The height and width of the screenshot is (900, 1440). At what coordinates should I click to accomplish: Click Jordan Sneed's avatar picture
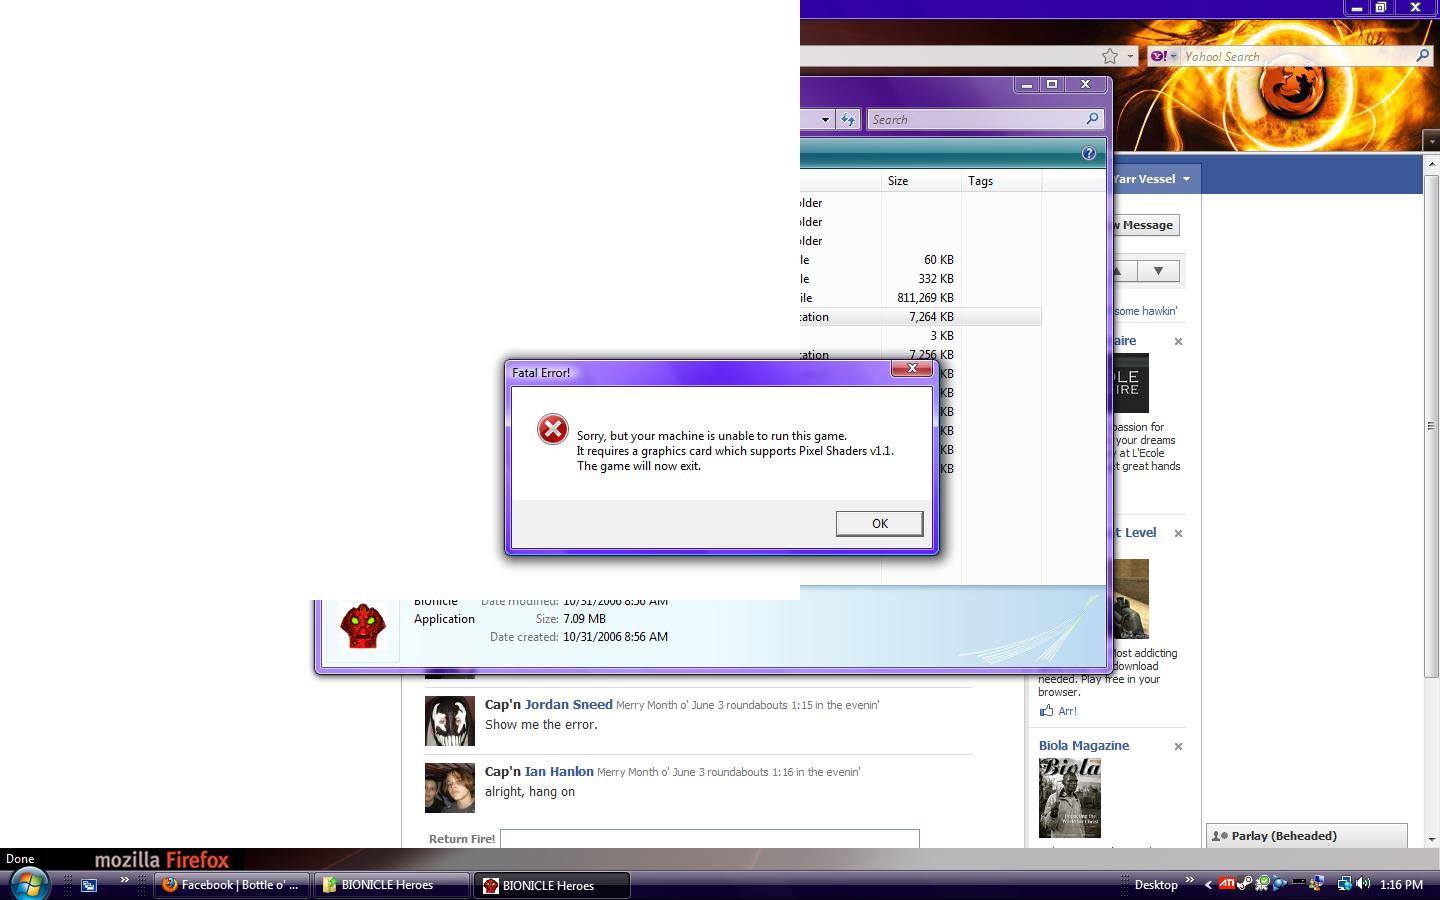[x=450, y=721]
